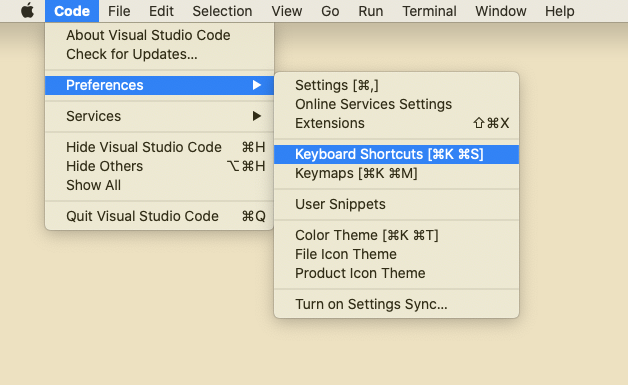Open the Run menu
The image size is (628, 385).
tap(370, 11)
